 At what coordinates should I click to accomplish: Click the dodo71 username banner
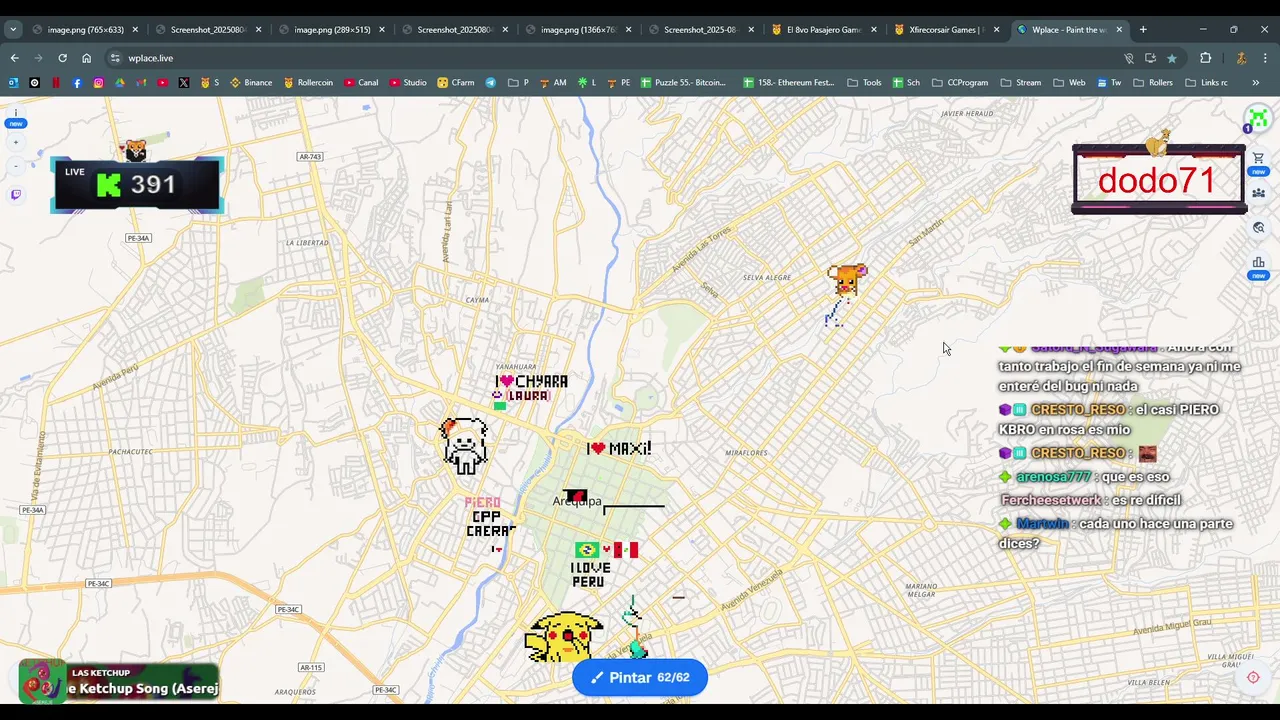pos(1158,181)
